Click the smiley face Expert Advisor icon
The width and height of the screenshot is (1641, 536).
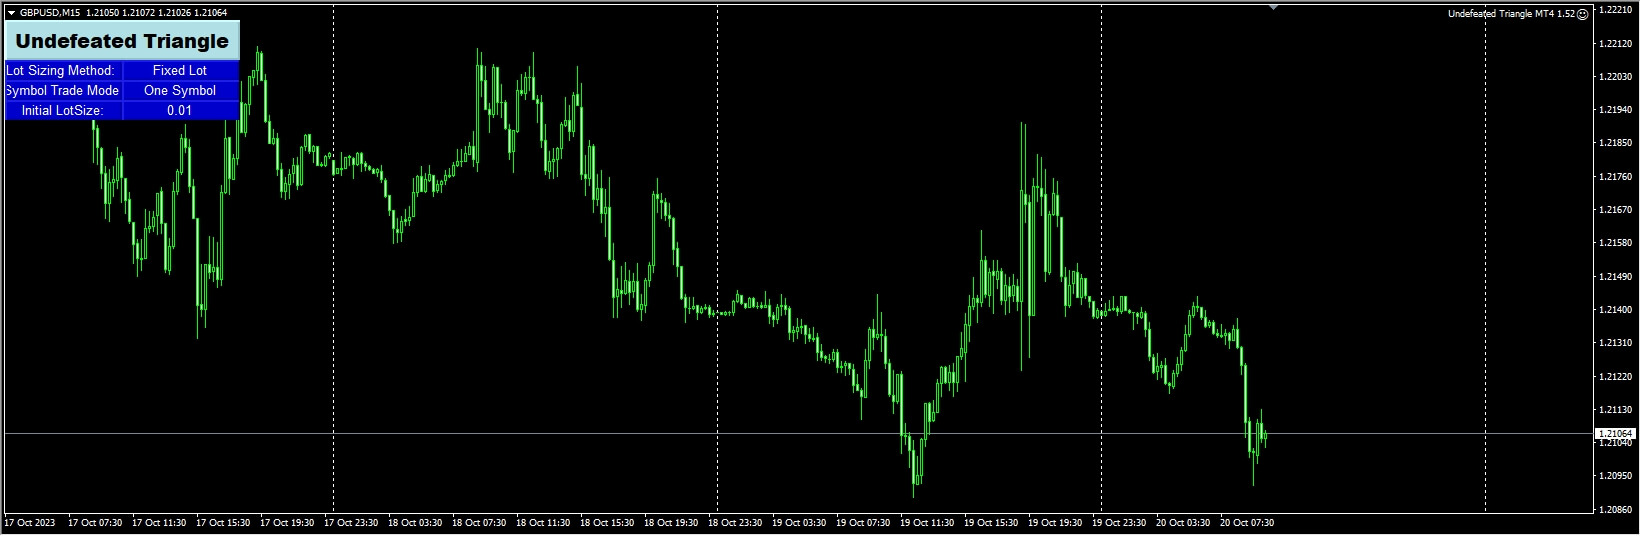click(x=1582, y=14)
